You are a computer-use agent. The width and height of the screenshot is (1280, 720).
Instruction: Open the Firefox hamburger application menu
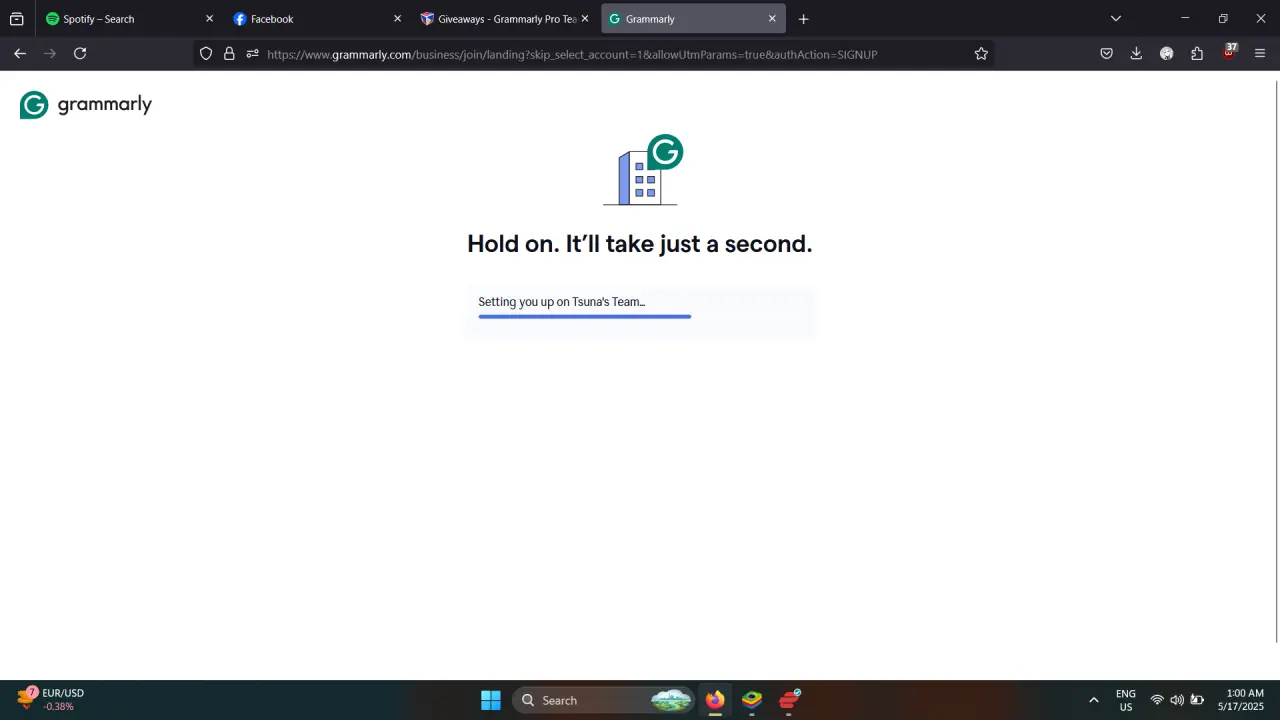[1260, 54]
